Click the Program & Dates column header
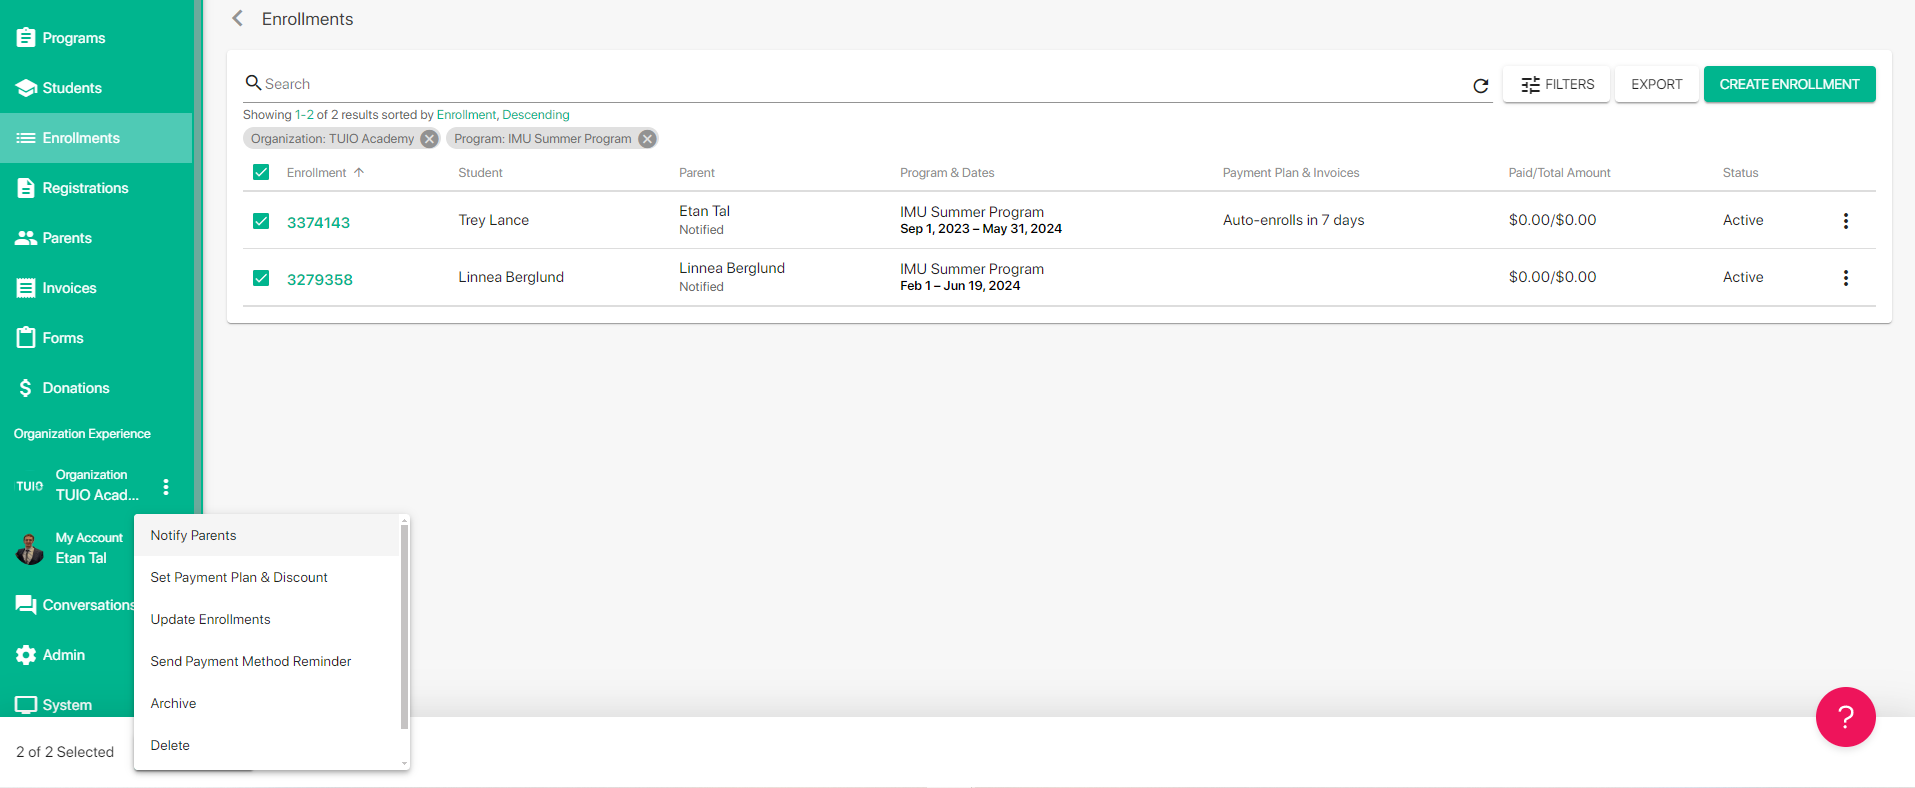 [x=947, y=173]
